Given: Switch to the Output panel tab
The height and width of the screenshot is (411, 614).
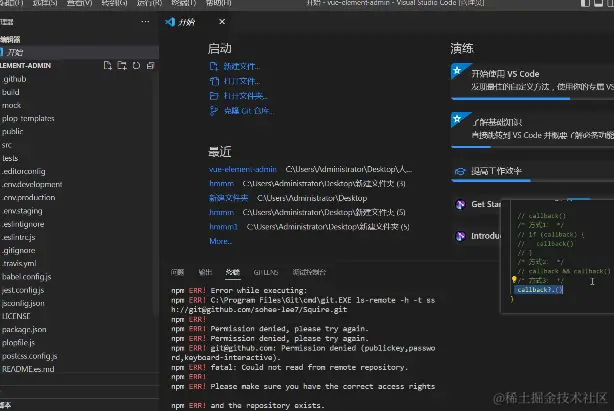Looking at the screenshot, I should (x=205, y=272).
